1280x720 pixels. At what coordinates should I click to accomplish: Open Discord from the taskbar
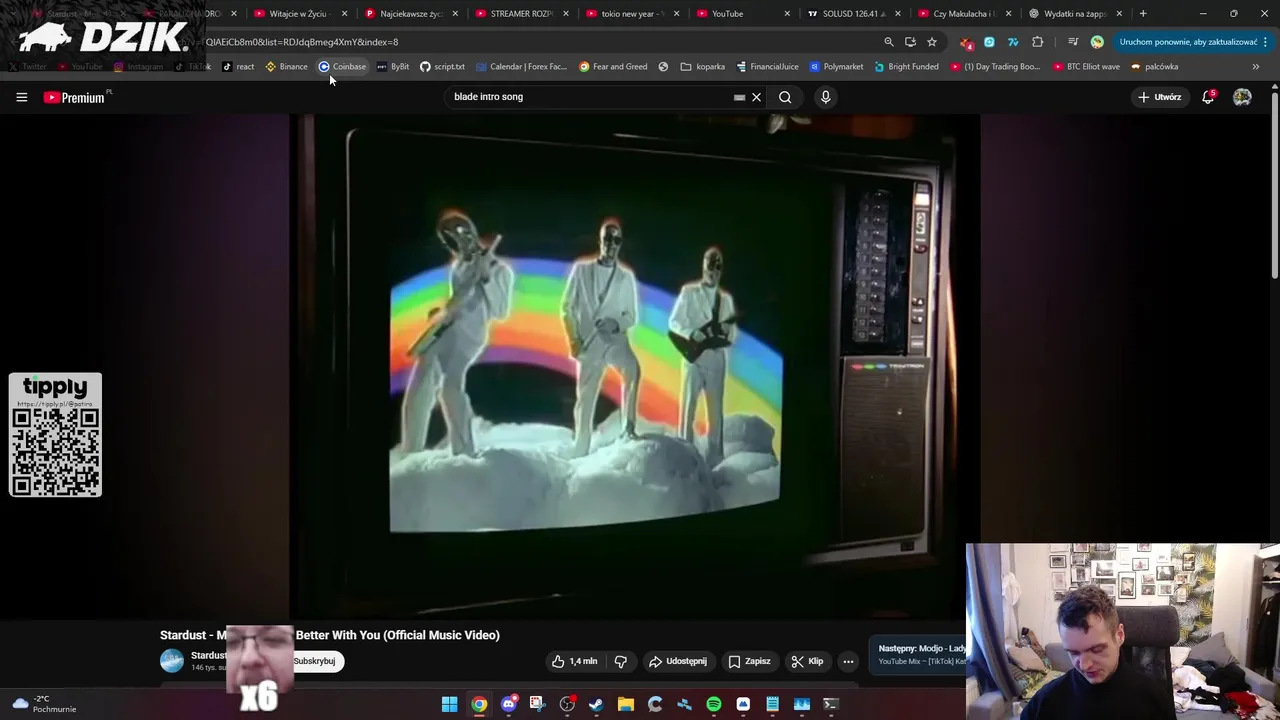coord(508,704)
